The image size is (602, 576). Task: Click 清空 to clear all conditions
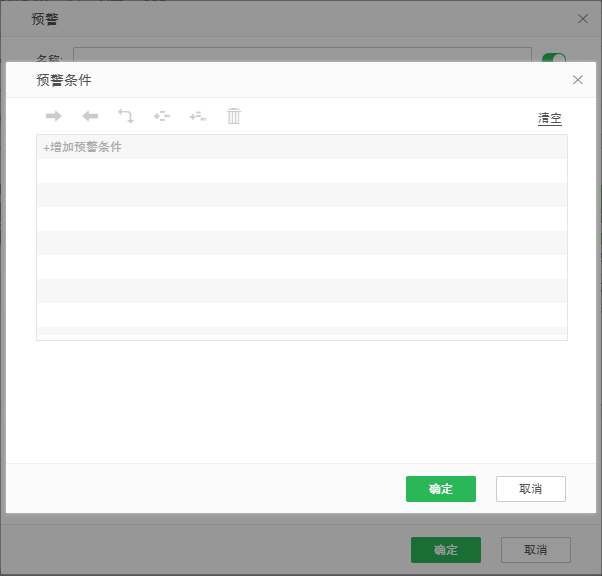[x=550, y=118]
